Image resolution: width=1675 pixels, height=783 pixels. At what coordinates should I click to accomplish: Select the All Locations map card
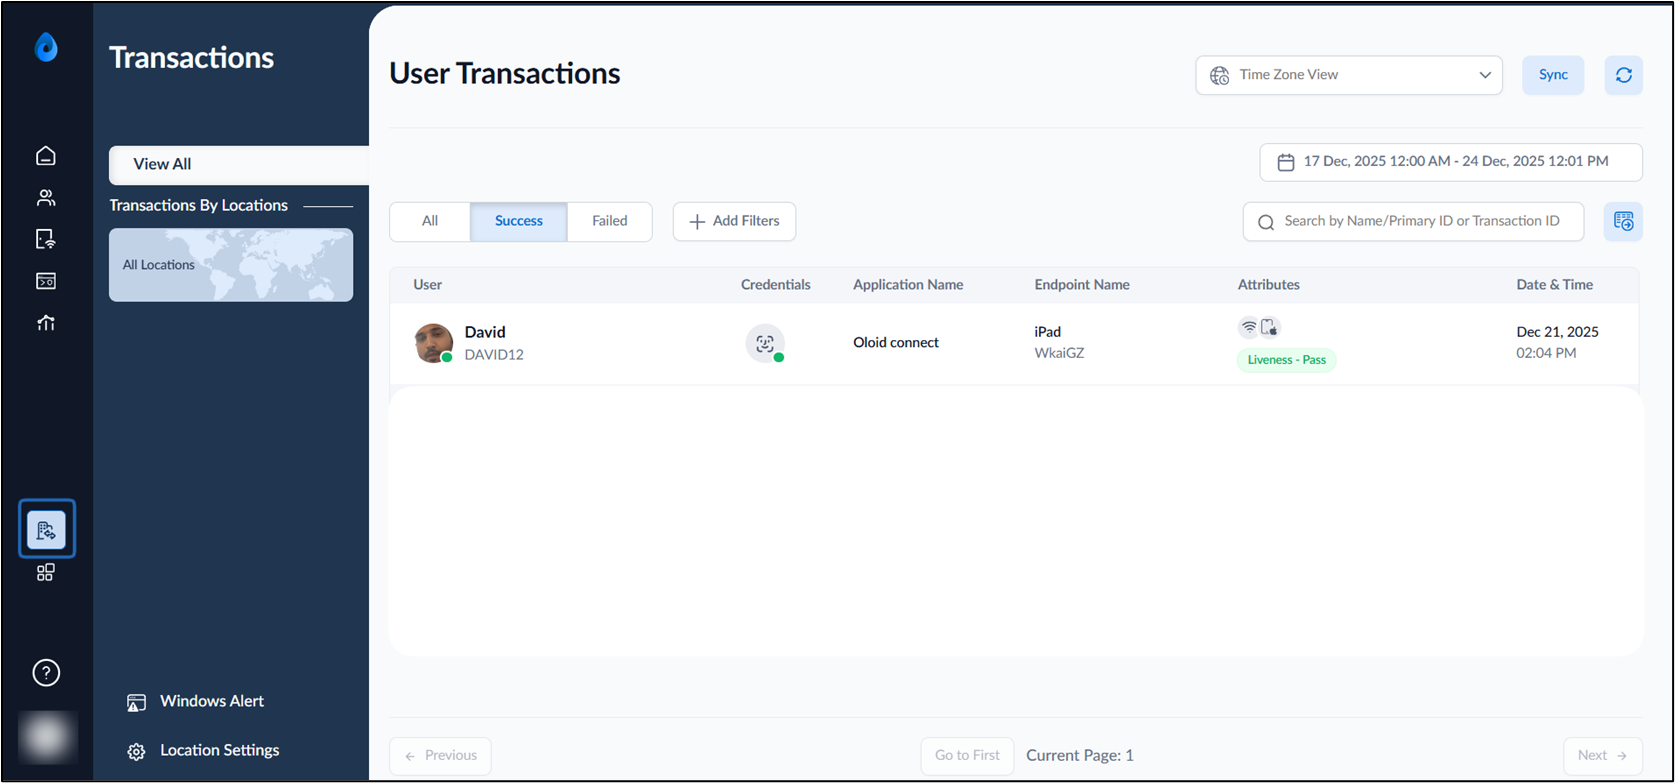tap(231, 265)
